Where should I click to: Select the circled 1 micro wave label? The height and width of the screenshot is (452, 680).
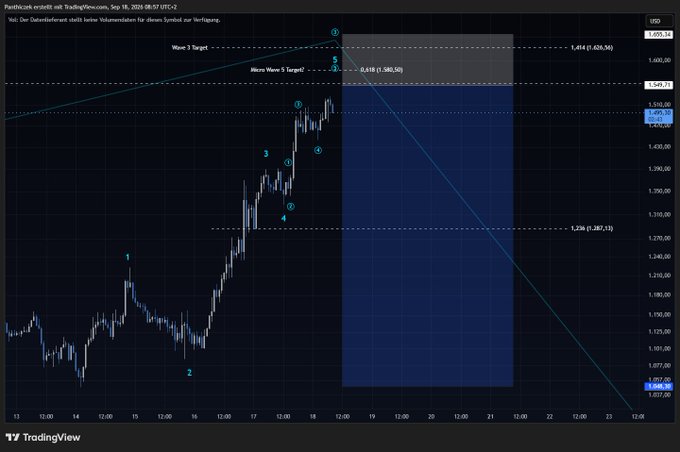288,163
